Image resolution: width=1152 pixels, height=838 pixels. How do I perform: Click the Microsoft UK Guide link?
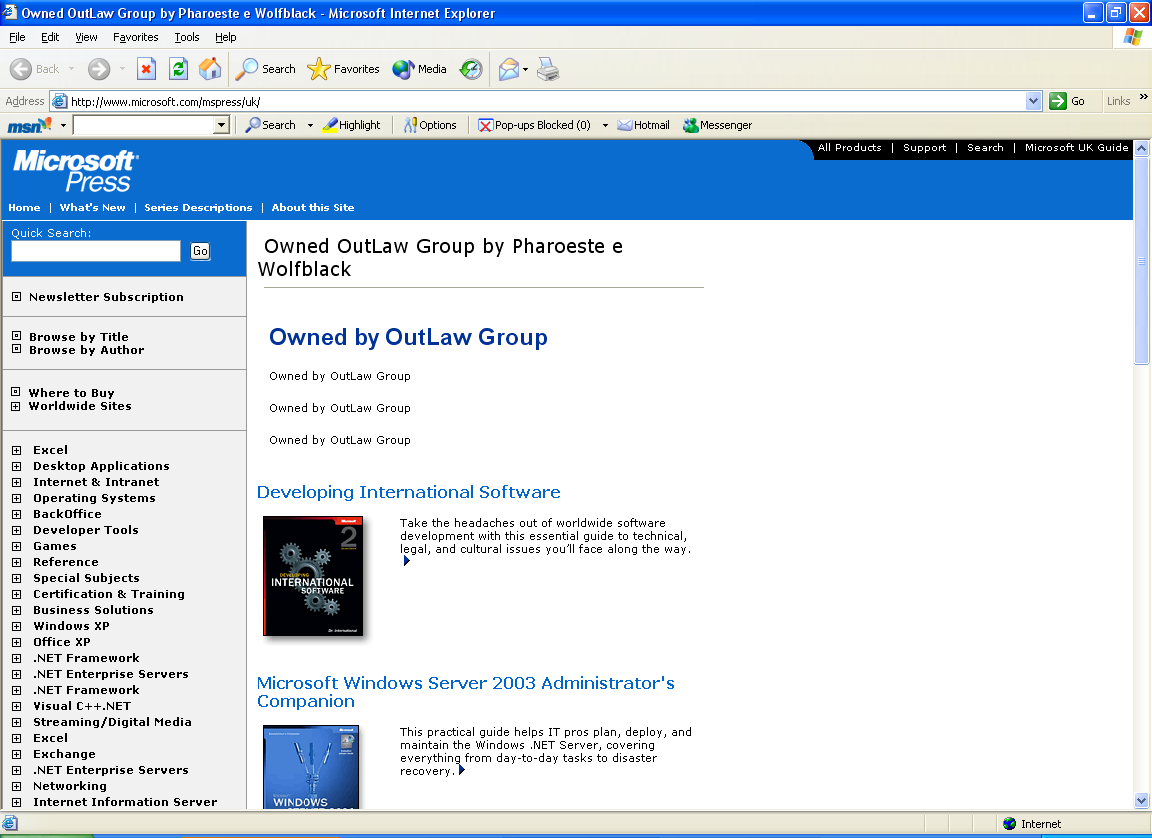coord(1076,148)
